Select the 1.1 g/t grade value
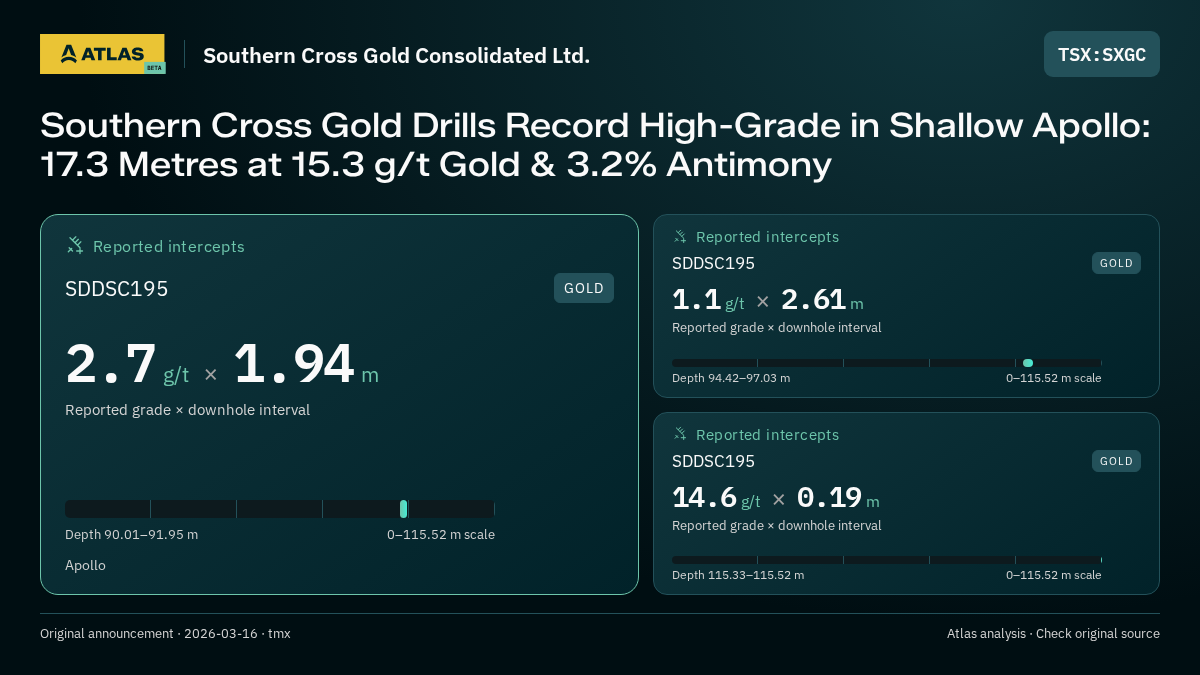This screenshot has width=1200, height=675. click(708, 300)
